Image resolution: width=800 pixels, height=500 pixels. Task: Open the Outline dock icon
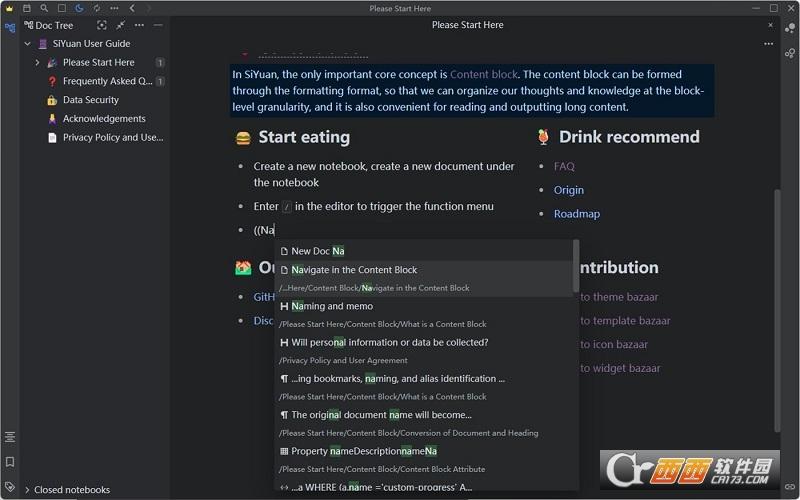(x=10, y=437)
